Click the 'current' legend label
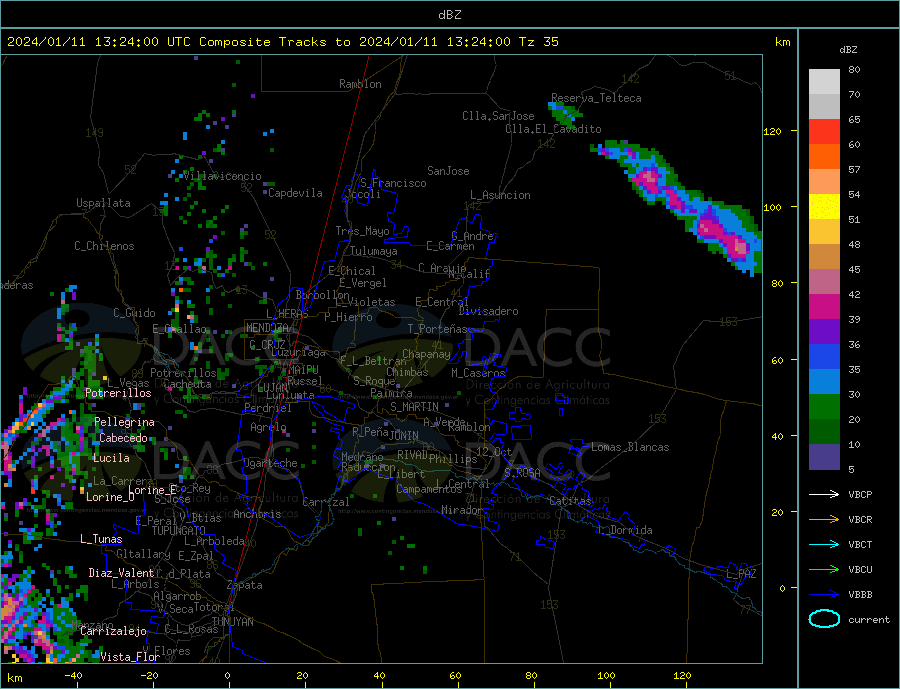Viewport: 900px width, 689px height. point(868,620)
